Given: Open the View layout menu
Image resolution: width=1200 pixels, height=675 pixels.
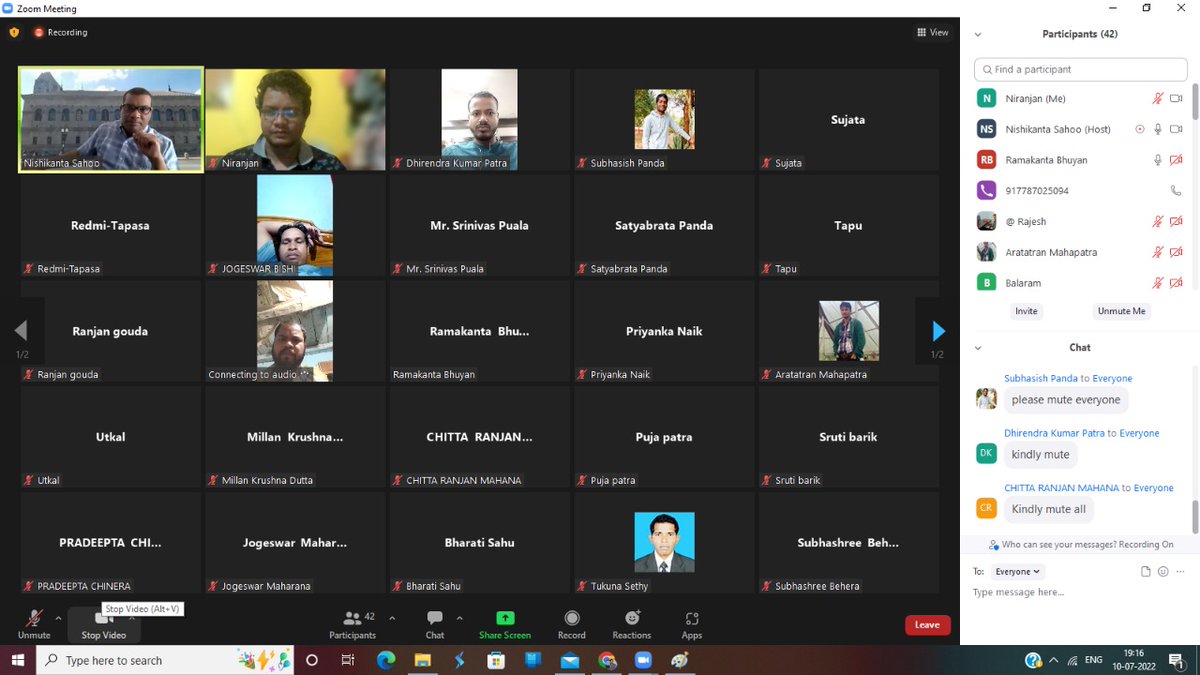Looking at the screenshot, I should point(933,32).
